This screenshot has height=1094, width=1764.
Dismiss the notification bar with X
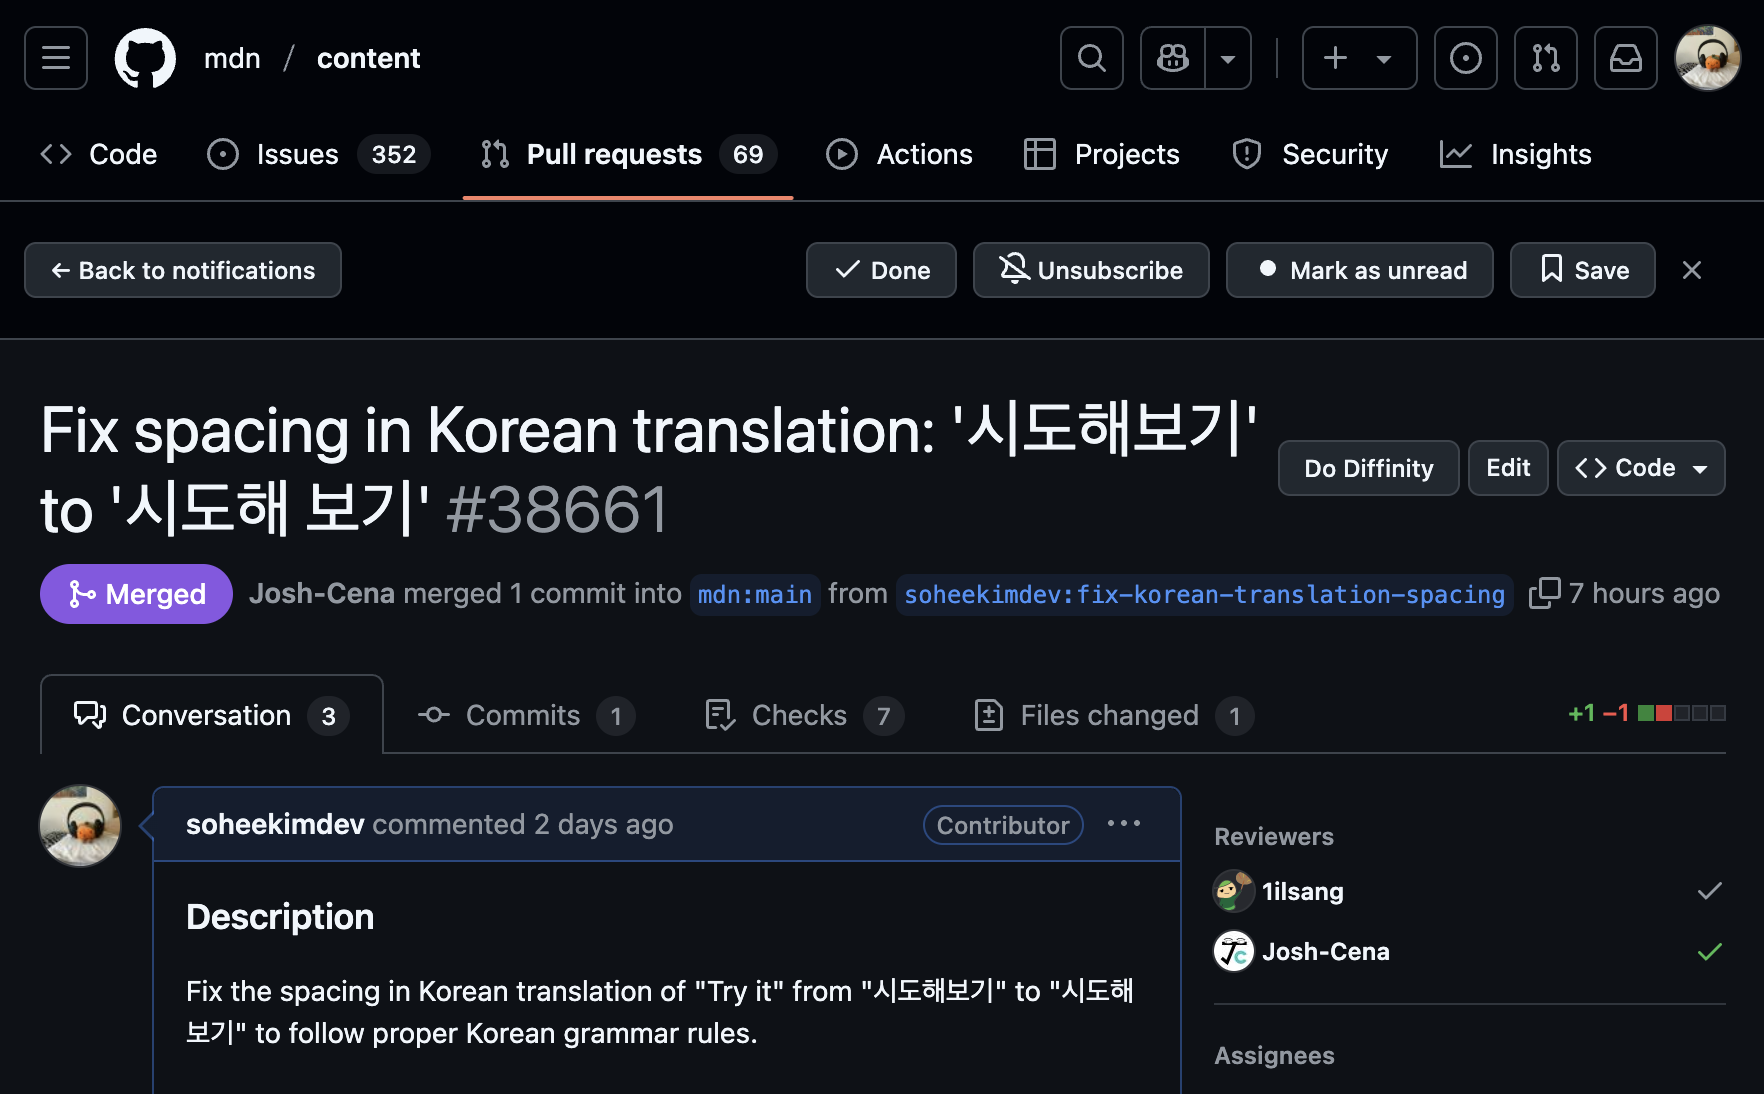[1692, 270]
